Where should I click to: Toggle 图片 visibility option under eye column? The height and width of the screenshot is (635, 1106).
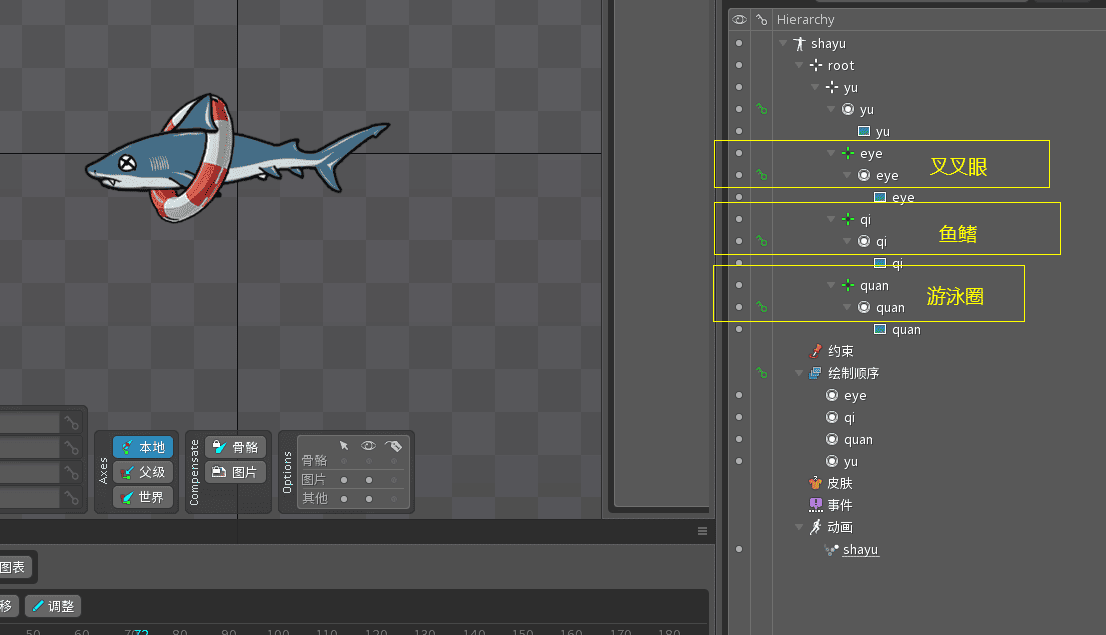point(369,480)
